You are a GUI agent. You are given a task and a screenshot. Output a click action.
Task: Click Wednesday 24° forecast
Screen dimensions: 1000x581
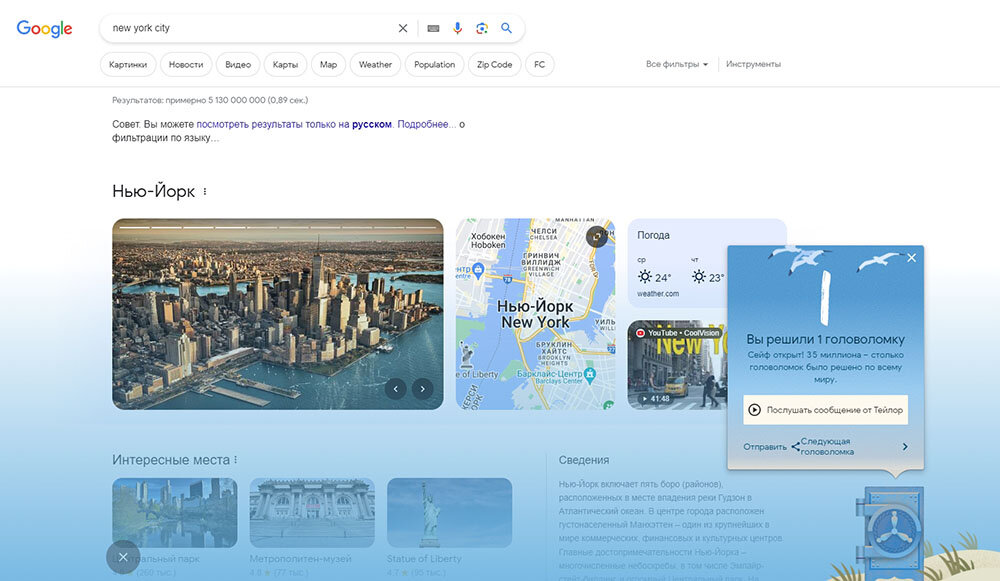coord(654,271)
